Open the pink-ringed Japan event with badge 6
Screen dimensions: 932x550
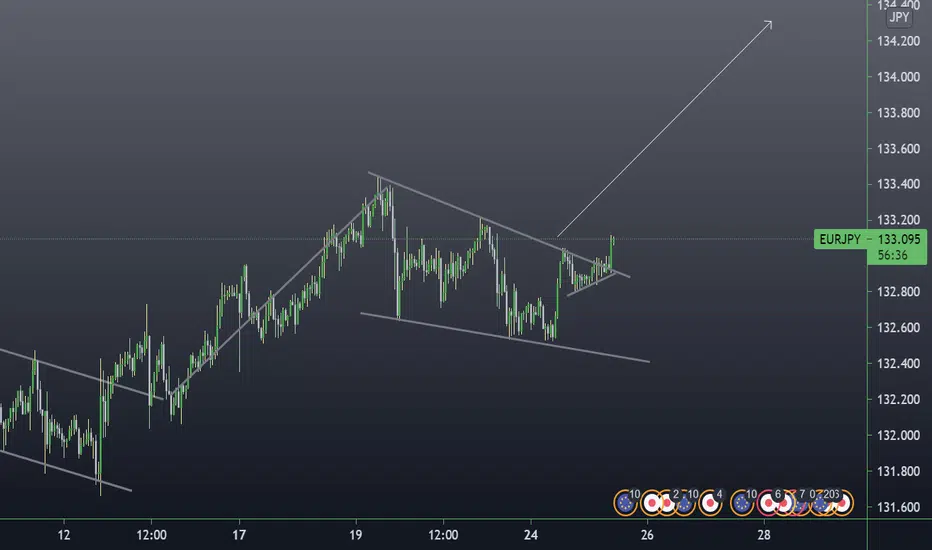(767, 503)
